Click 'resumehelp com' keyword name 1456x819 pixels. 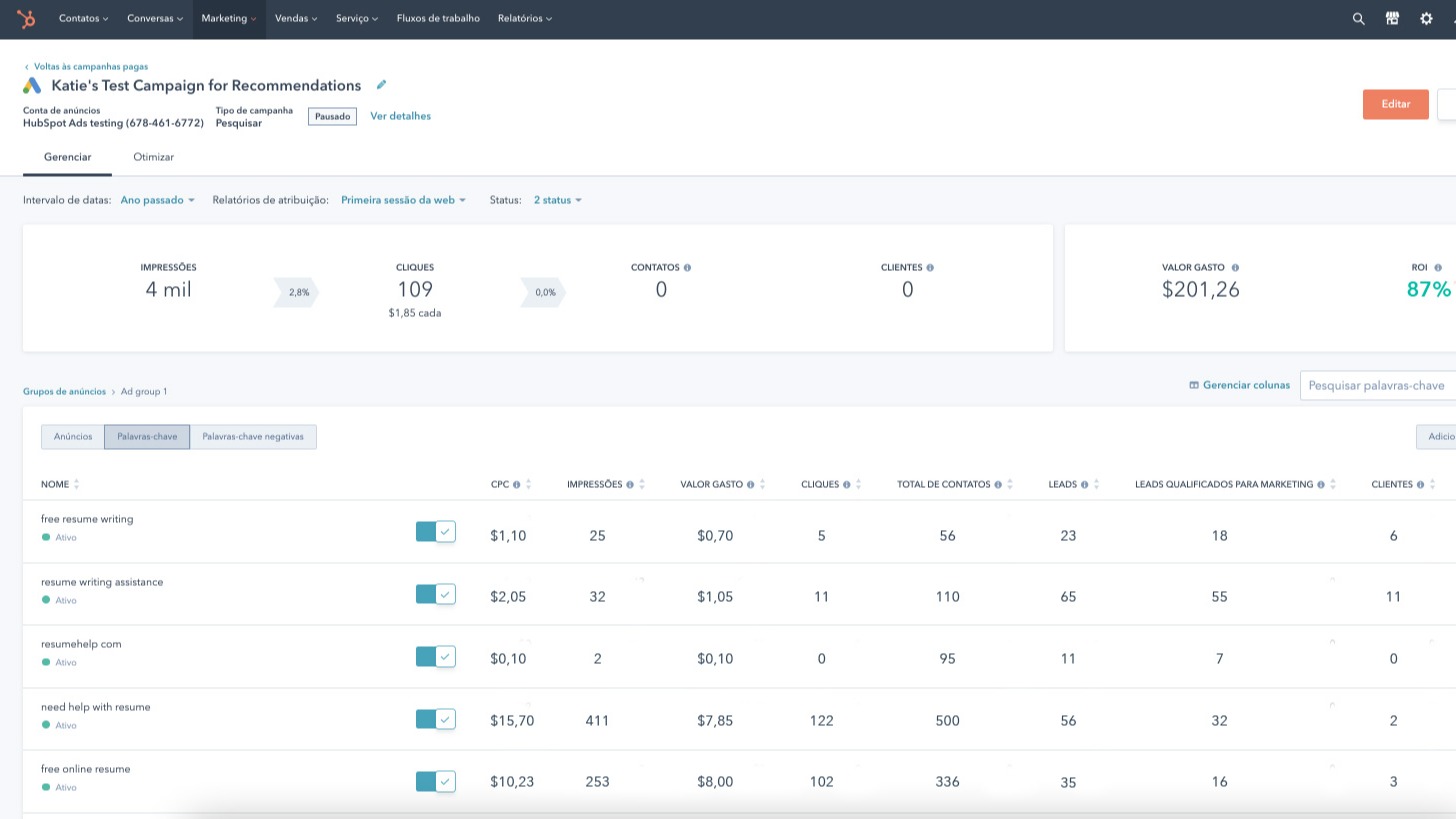click(81, 644)
